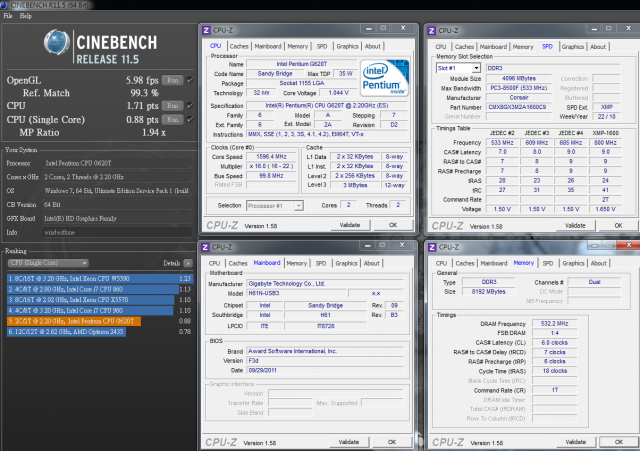Click the Cinebench globe logo icon
This screenshot has width=640, height=451.
point(57,42)
